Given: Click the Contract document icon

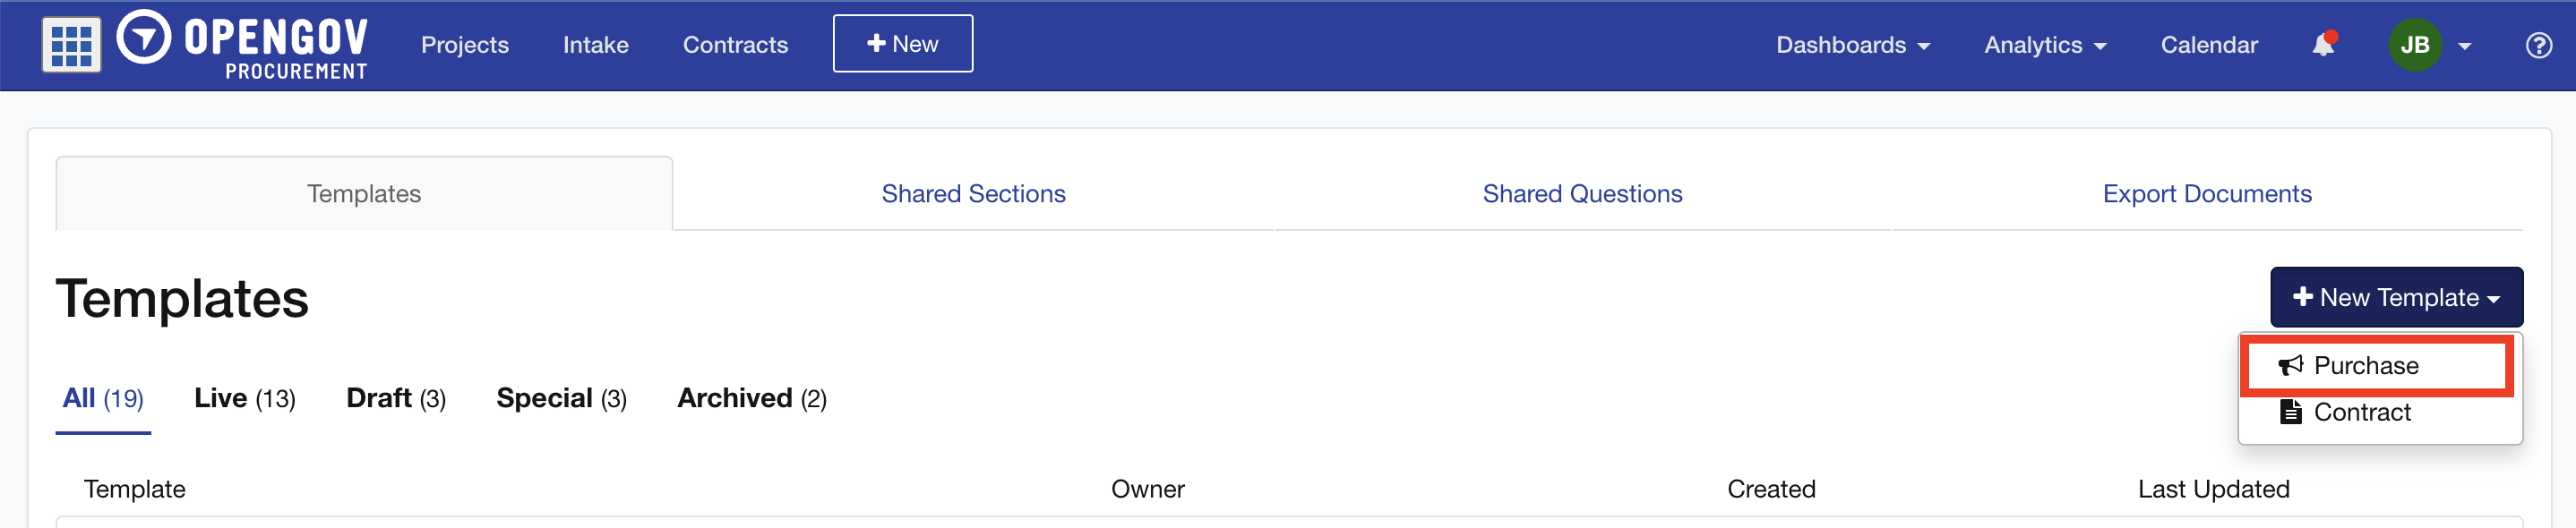Looking at the screenshot, I should pyautogui.click(x=2290, y=412).
